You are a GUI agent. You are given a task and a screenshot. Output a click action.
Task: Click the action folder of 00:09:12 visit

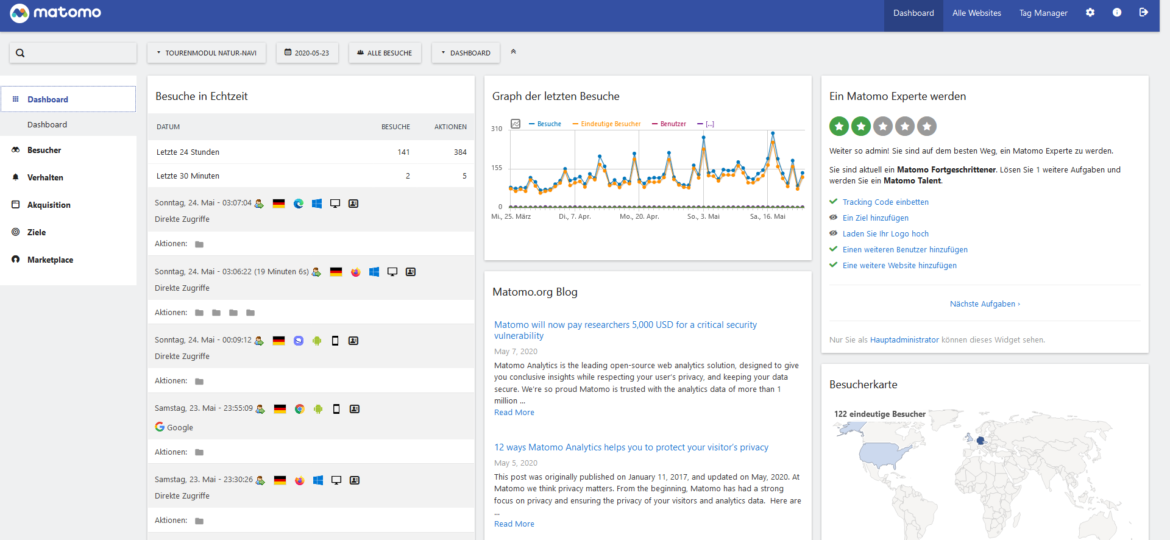click(199, 381)
